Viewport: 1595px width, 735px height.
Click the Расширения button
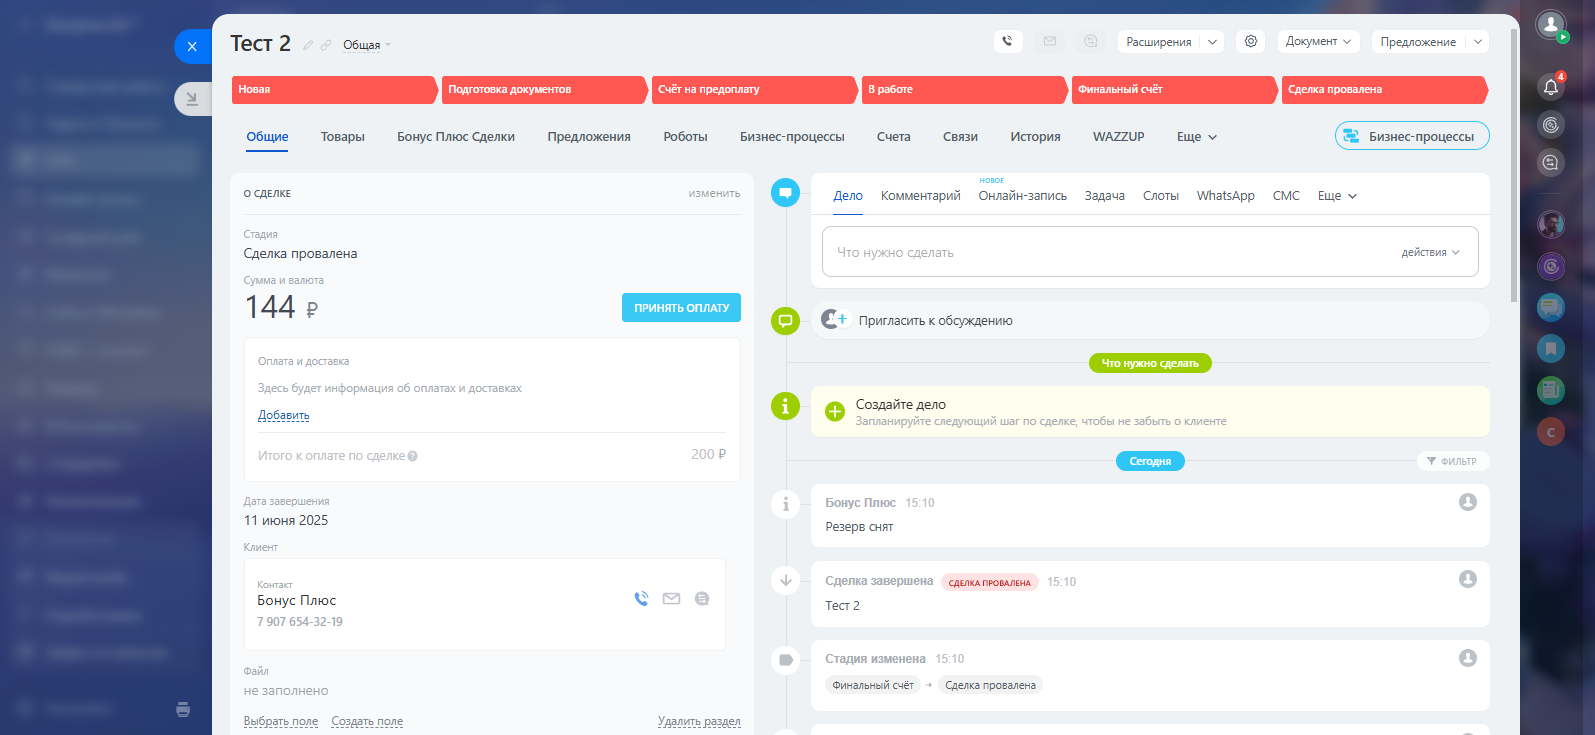(1159, 42)
